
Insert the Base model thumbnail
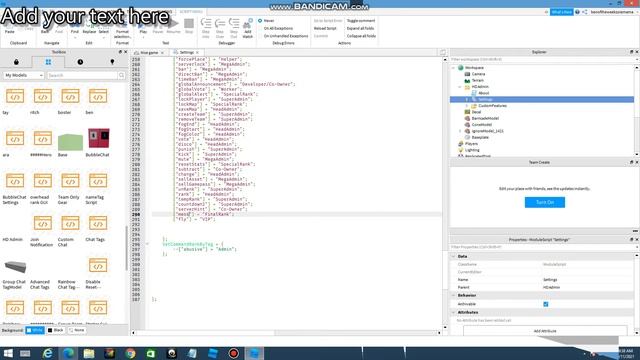[x=70, y=141]
